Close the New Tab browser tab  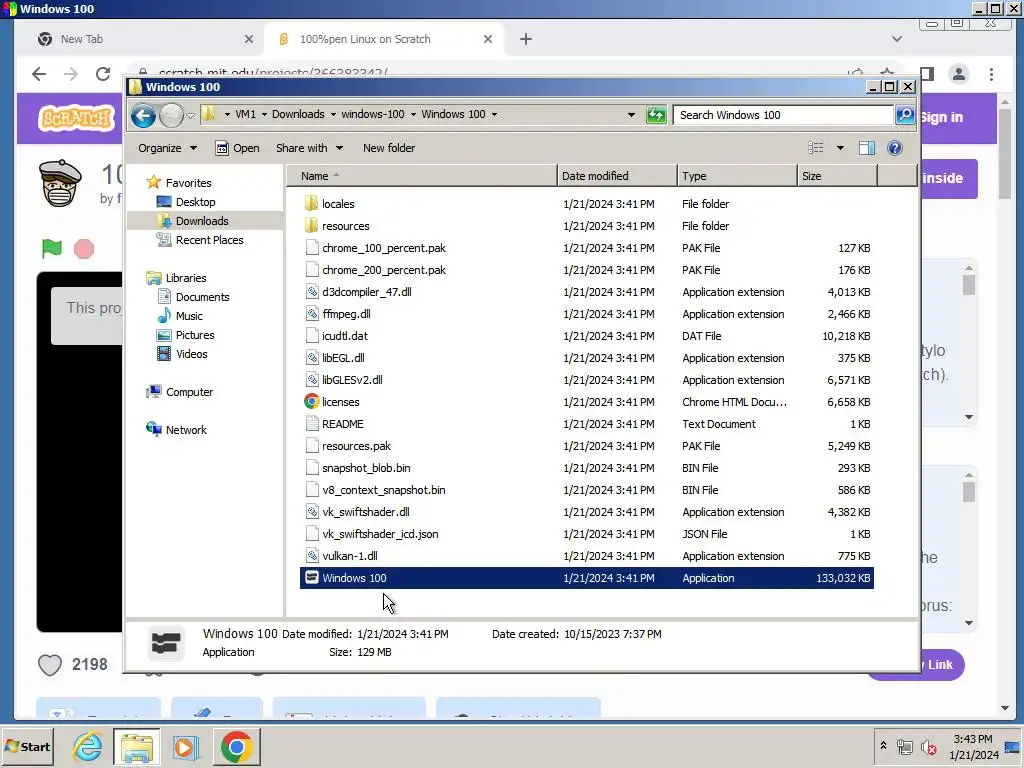coord(249,39)
